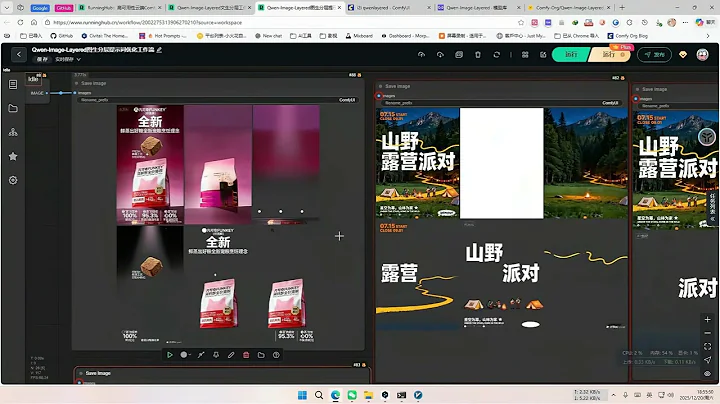Click the pencil edit icon in the node toolbar
Viewport: 720px width, 404px height.
click(x=231, y=355)
